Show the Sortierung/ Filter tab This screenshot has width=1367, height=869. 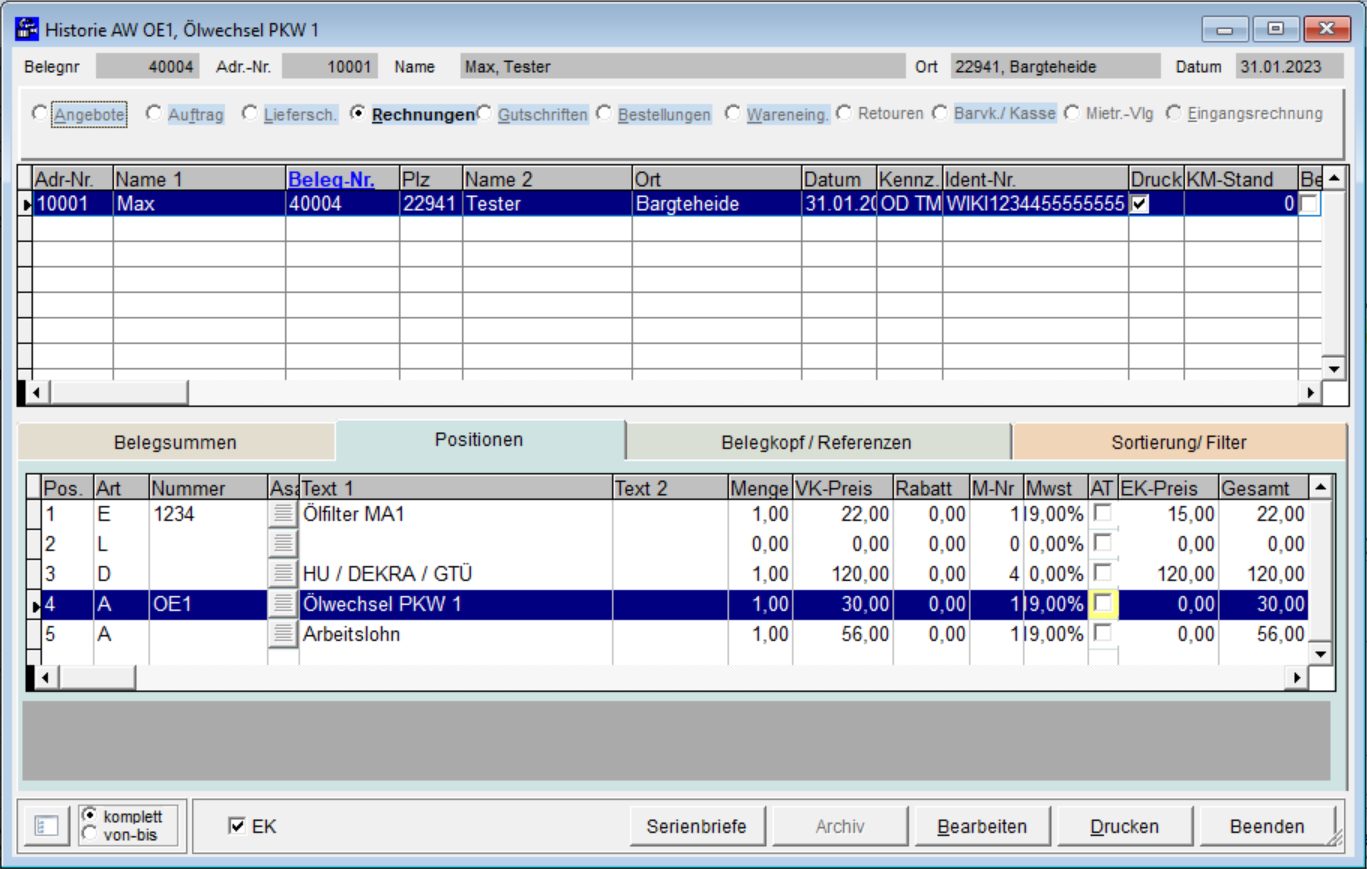point(1179,442)
